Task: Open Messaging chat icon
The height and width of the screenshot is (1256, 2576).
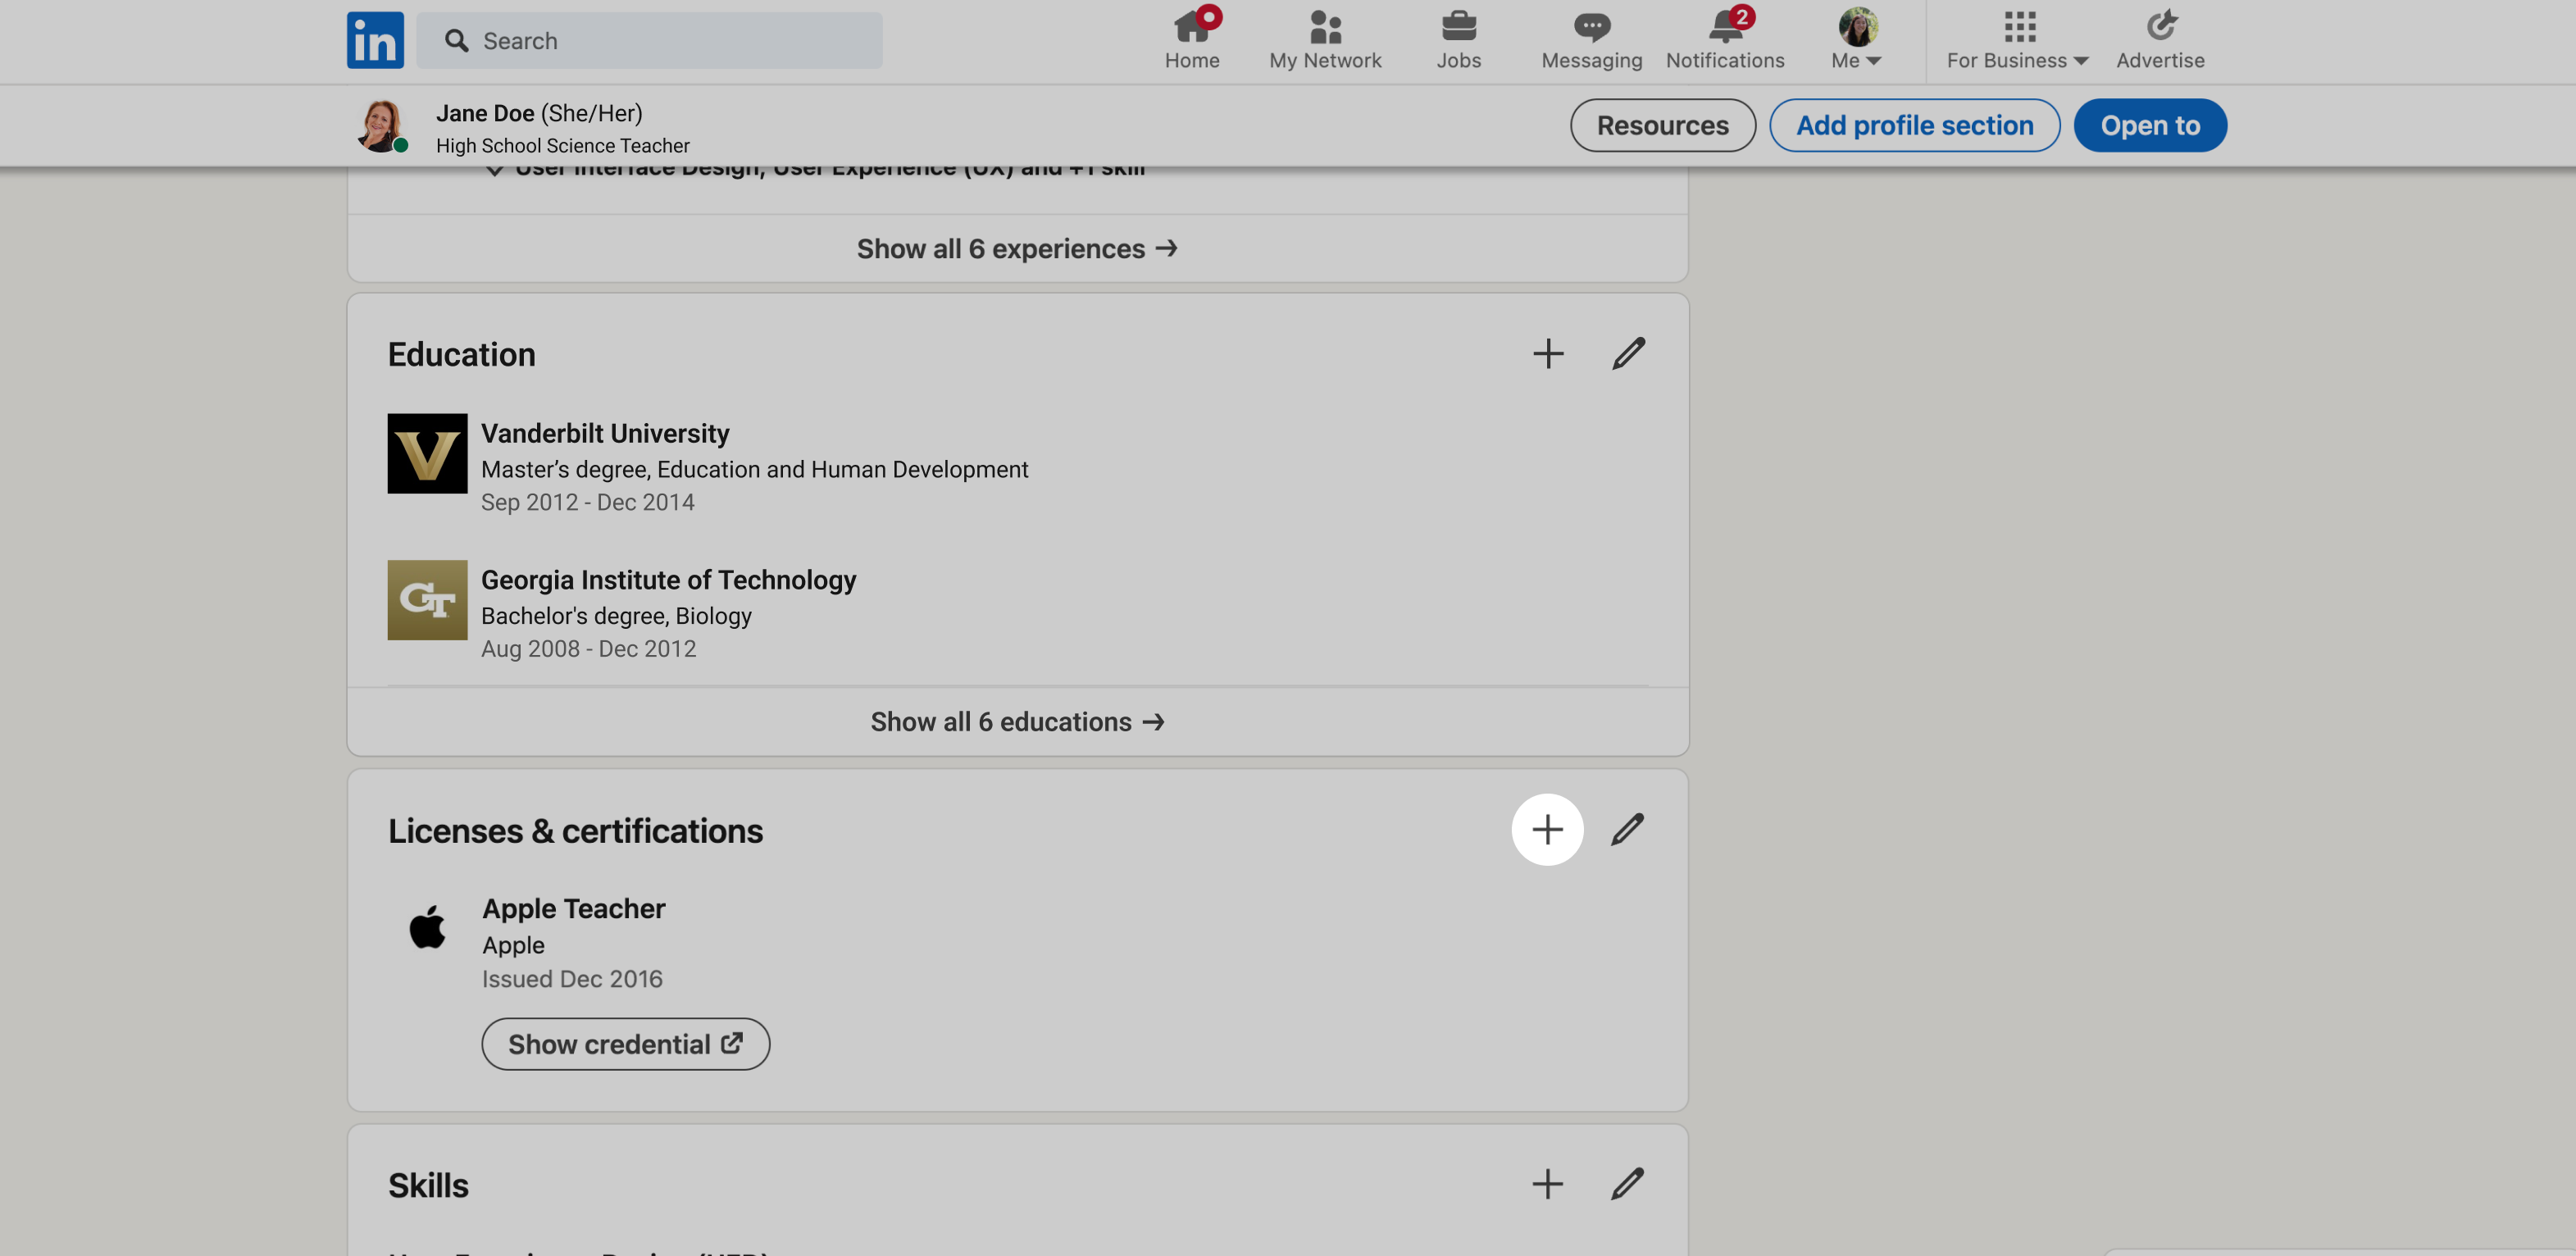Action: point(1592,40)
